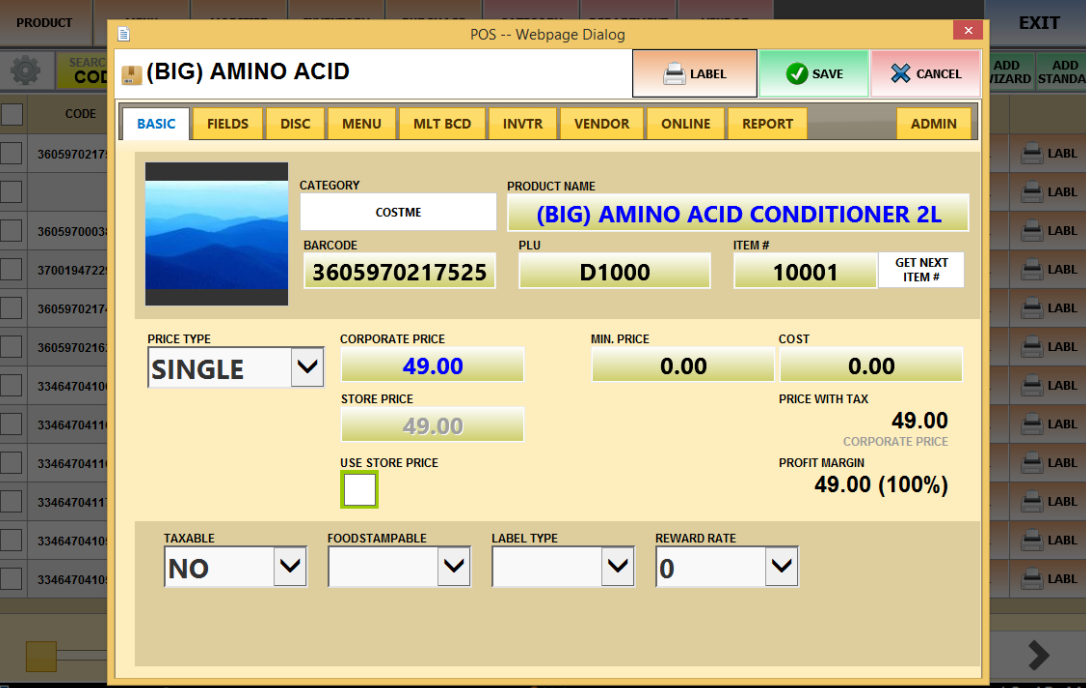This screenshot has width=1086, height=688.
Task: Cancel editing with the blue X button
Action: (x=925, y=74)
